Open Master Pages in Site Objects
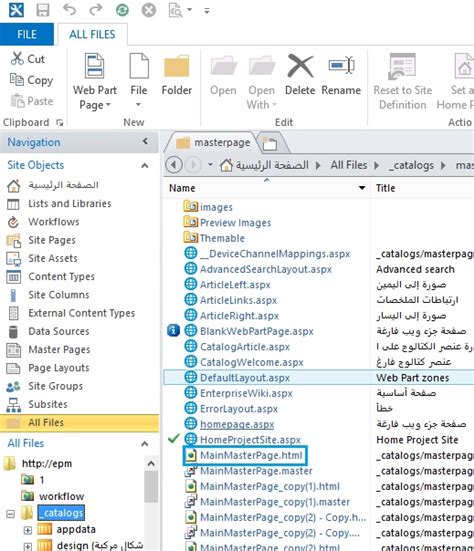 coord(59,350)
